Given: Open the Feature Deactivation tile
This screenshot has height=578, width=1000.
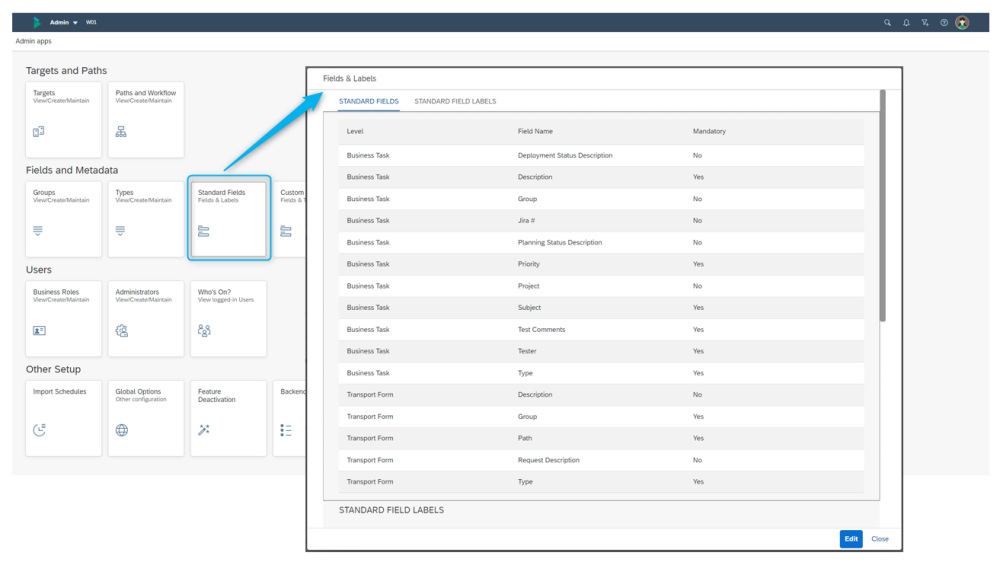Looking at the screenshot, I should [229, 419].
